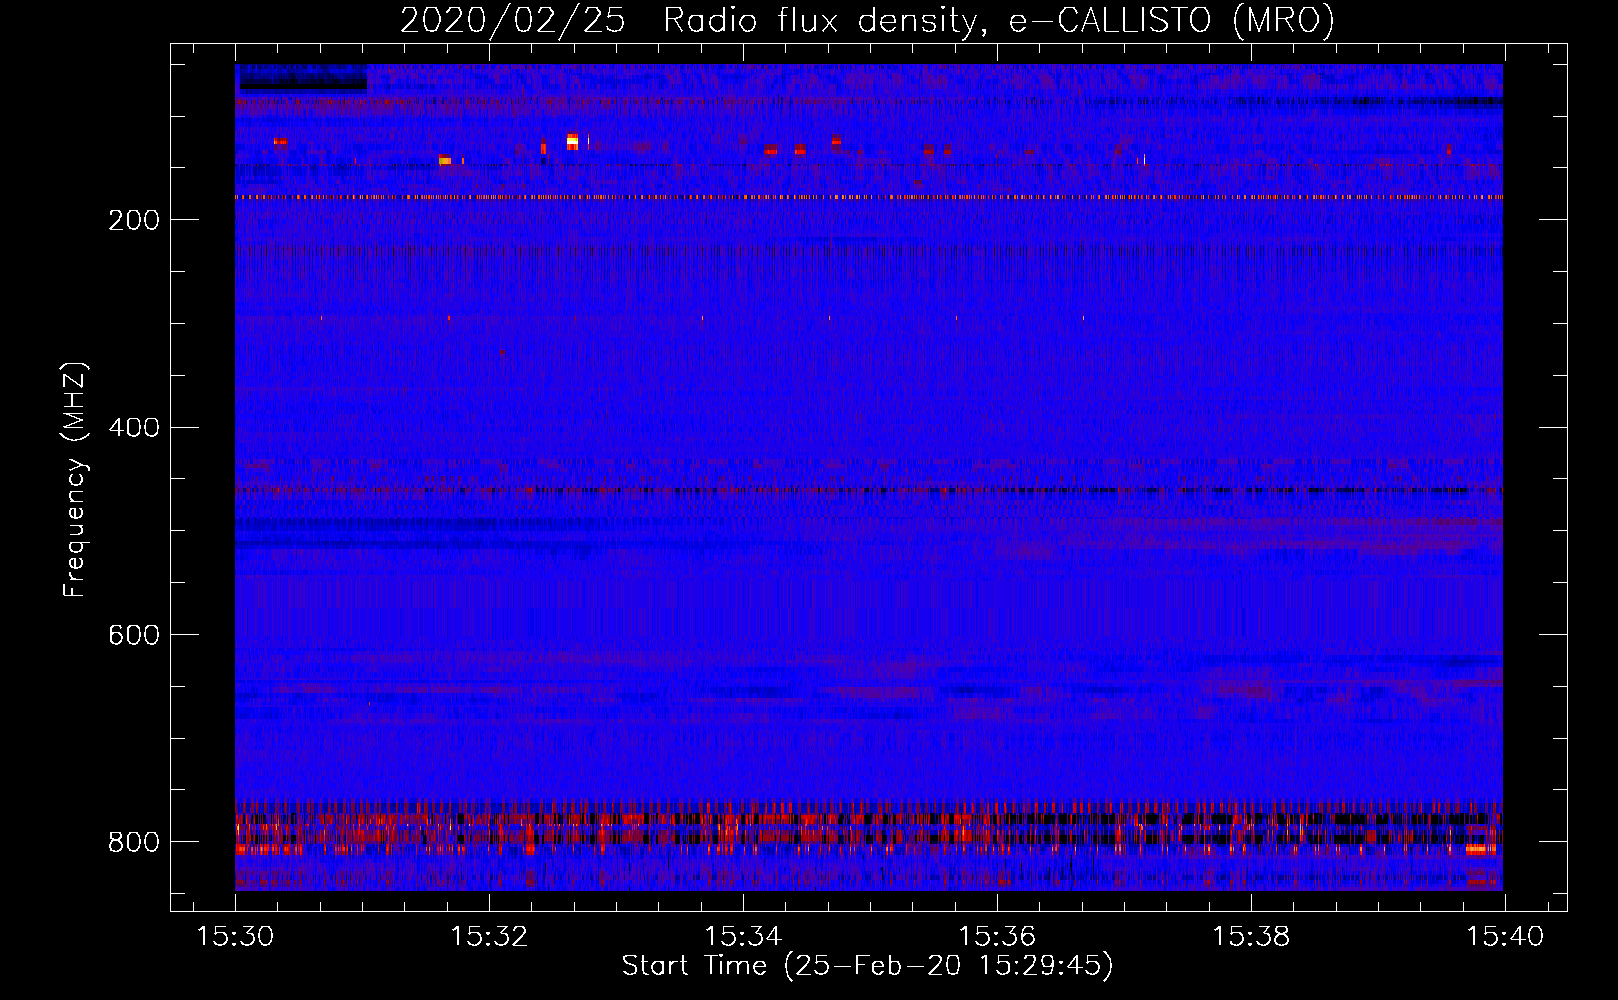Click the date 2020/02/25 in the title
This screenshot has height=1000, width=1618.
[513, 21]
